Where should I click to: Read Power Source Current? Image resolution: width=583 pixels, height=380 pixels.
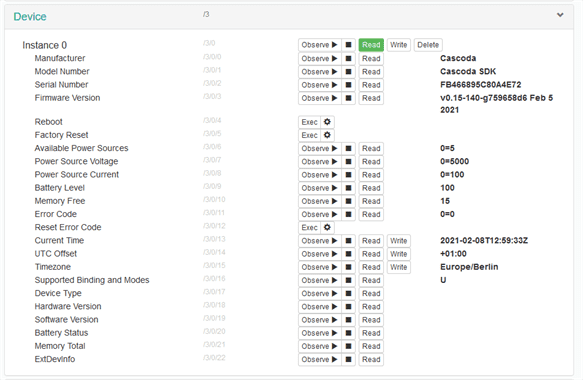click(371, 175)
